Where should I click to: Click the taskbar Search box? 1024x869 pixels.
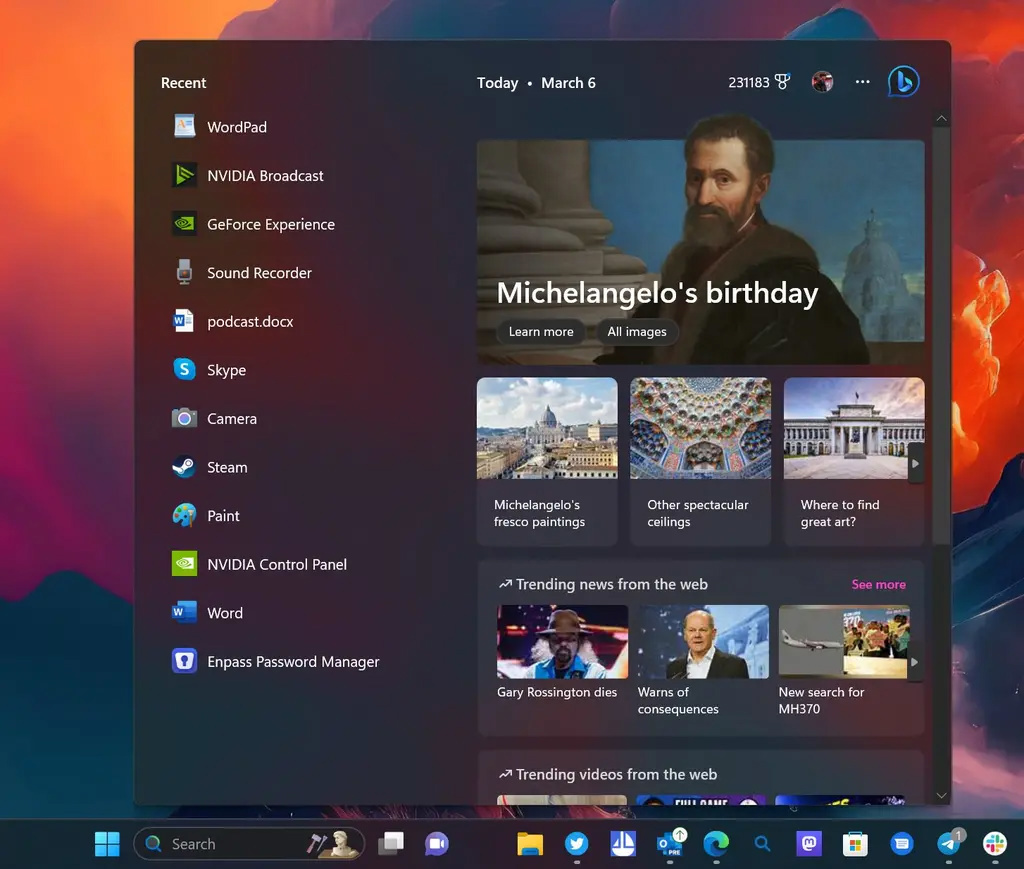point(230,844)
